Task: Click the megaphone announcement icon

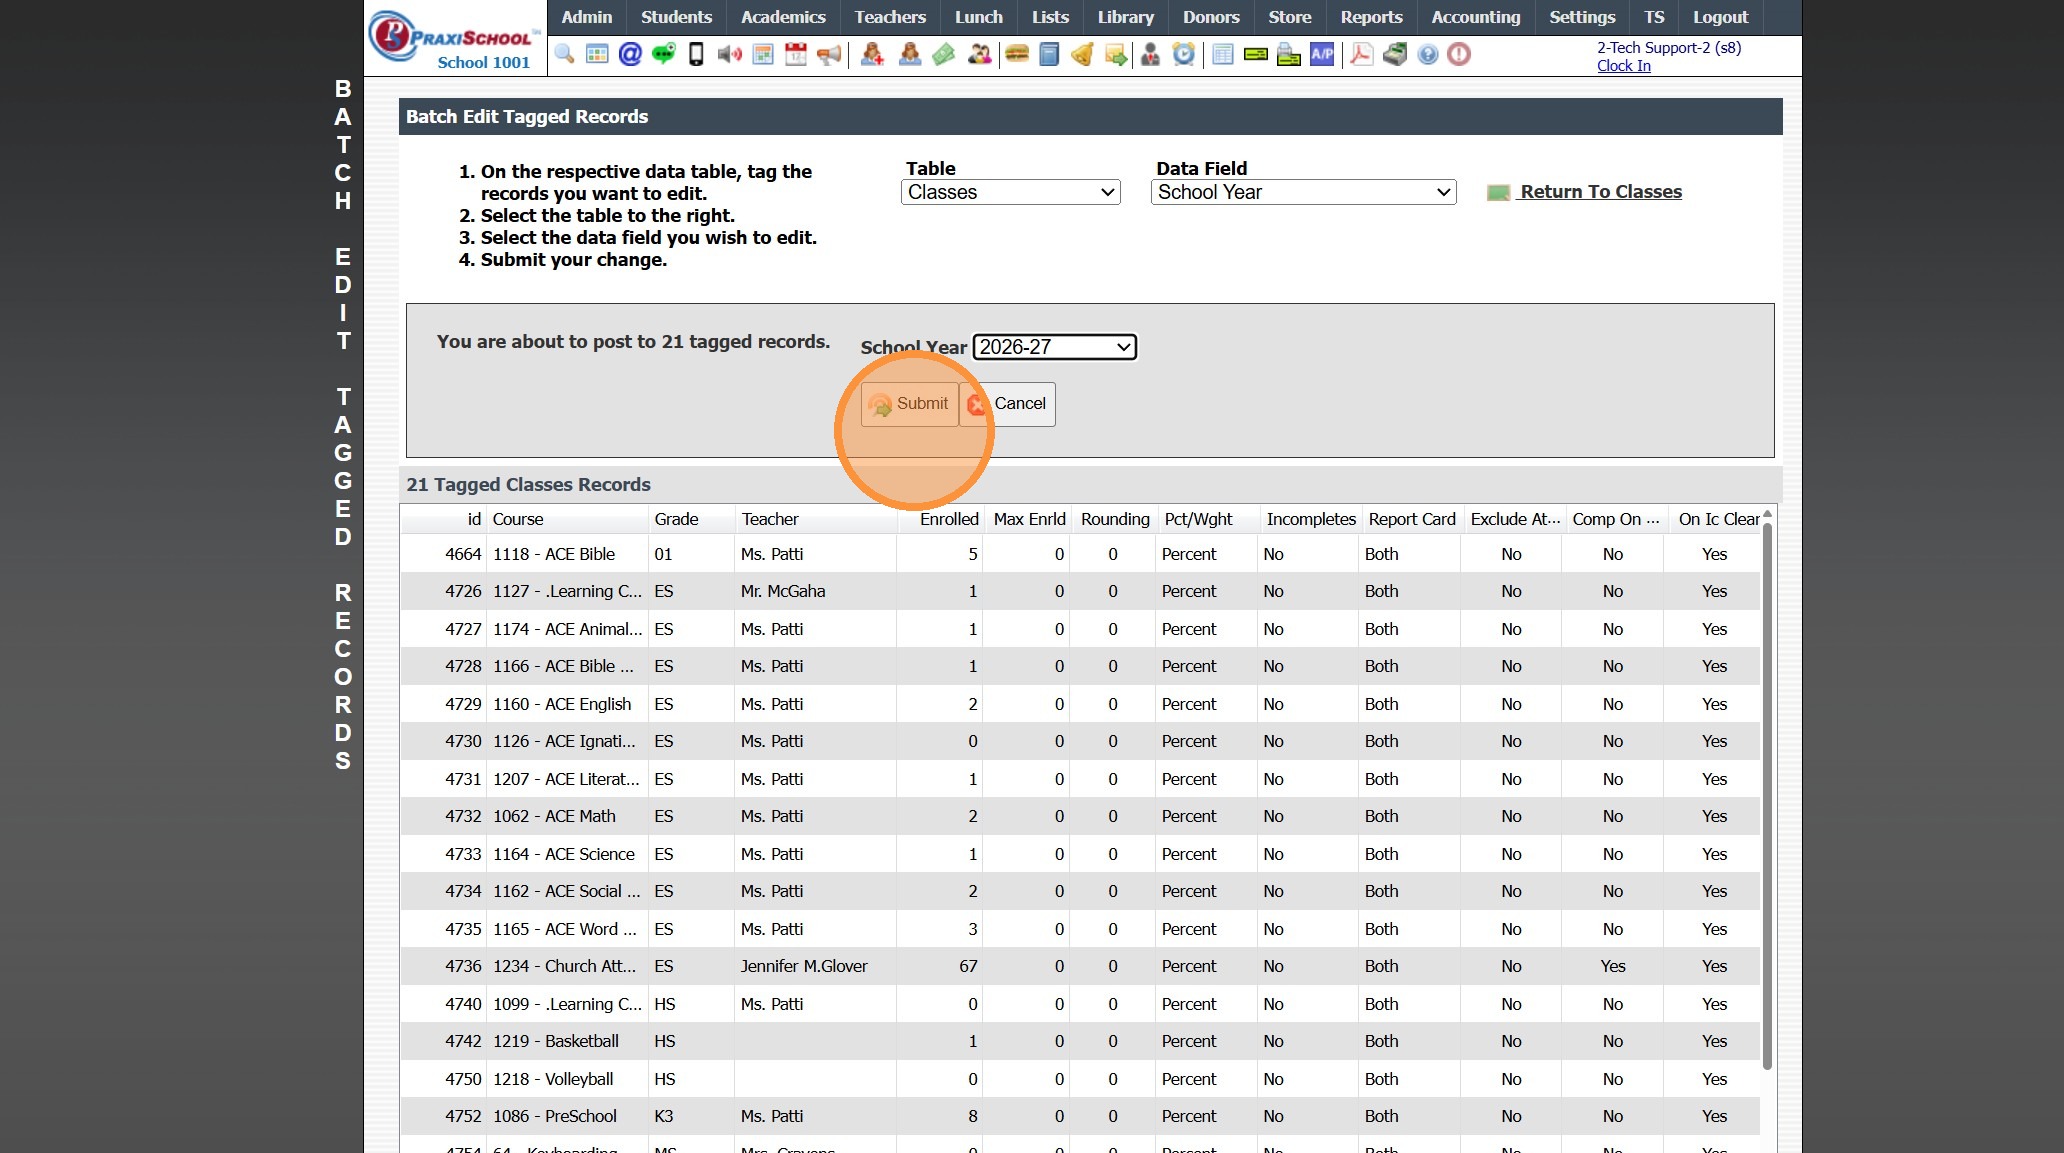Action: coord(829,54)
